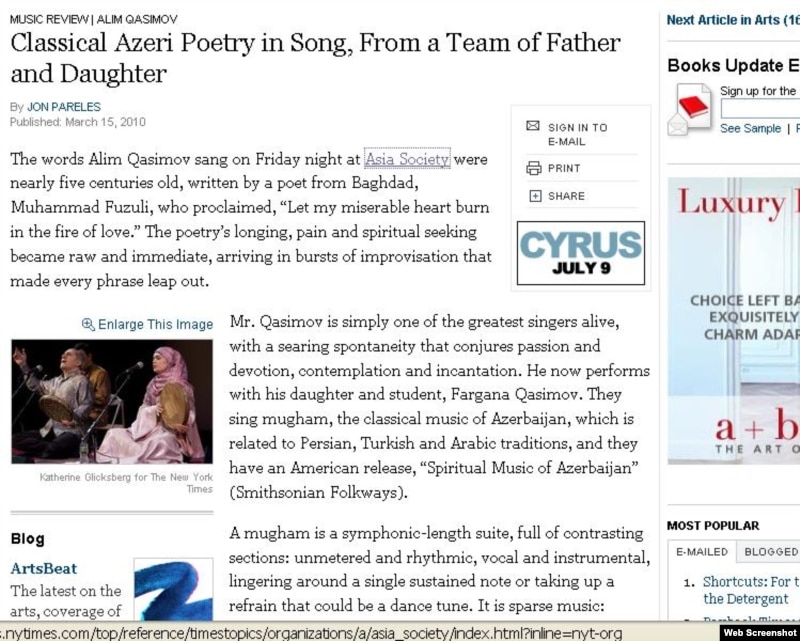Click the red book Books Update icon
This screenshot has width=800, height=641.
(693, 106)
